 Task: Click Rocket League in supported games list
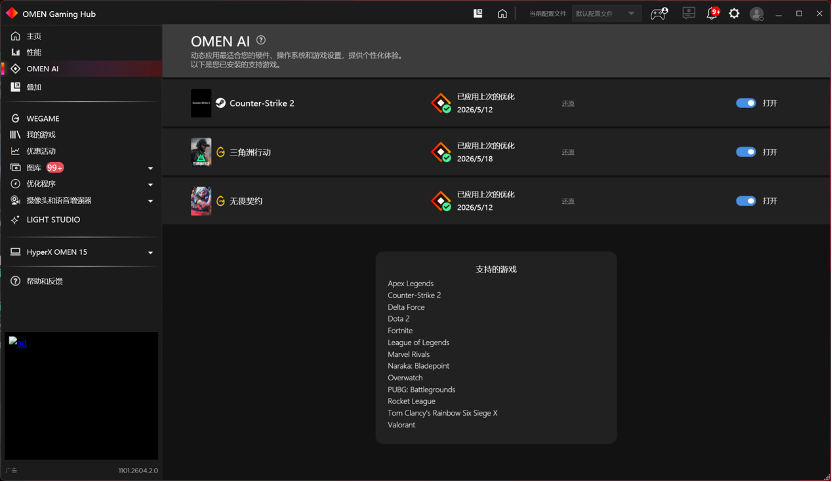(x=411, y=401)
